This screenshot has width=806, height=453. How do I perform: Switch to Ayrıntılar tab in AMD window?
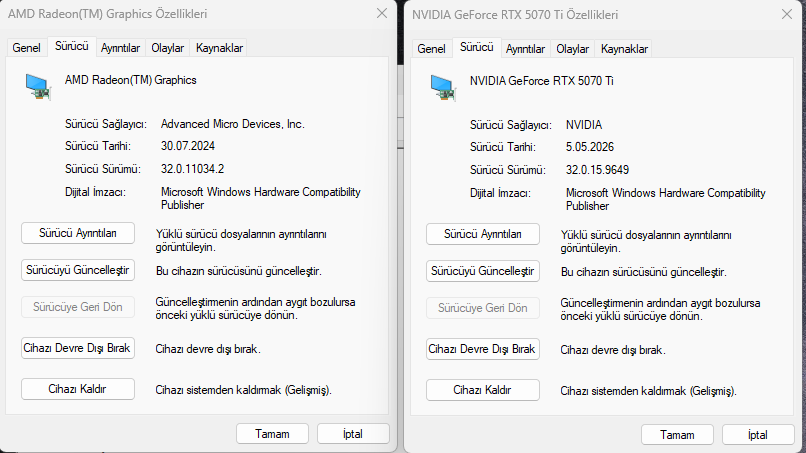pyautogui.click(x=120, y=48)
